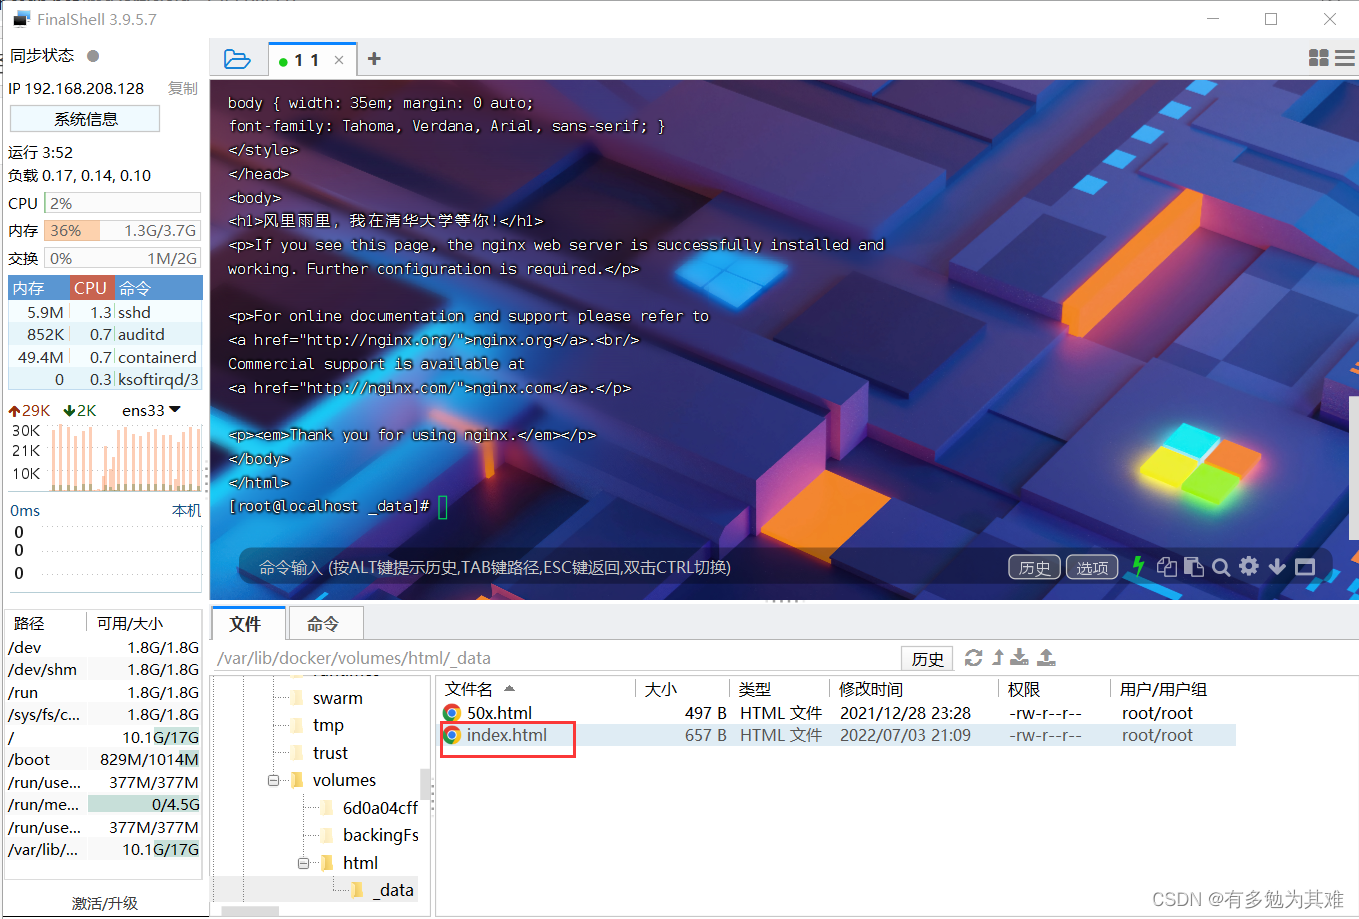Click the /dev/shm disk path row
The image size is (1359, 919).
(x=103, y=669)
